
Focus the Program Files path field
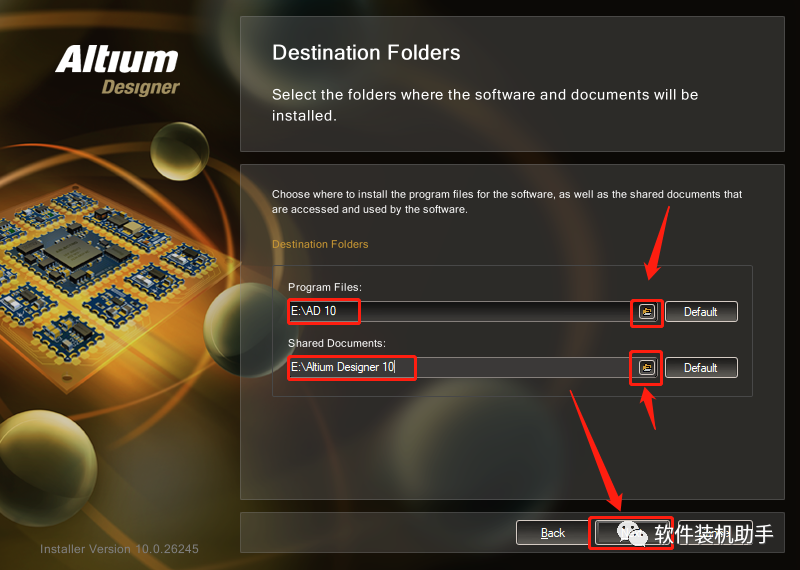(460, 311)
